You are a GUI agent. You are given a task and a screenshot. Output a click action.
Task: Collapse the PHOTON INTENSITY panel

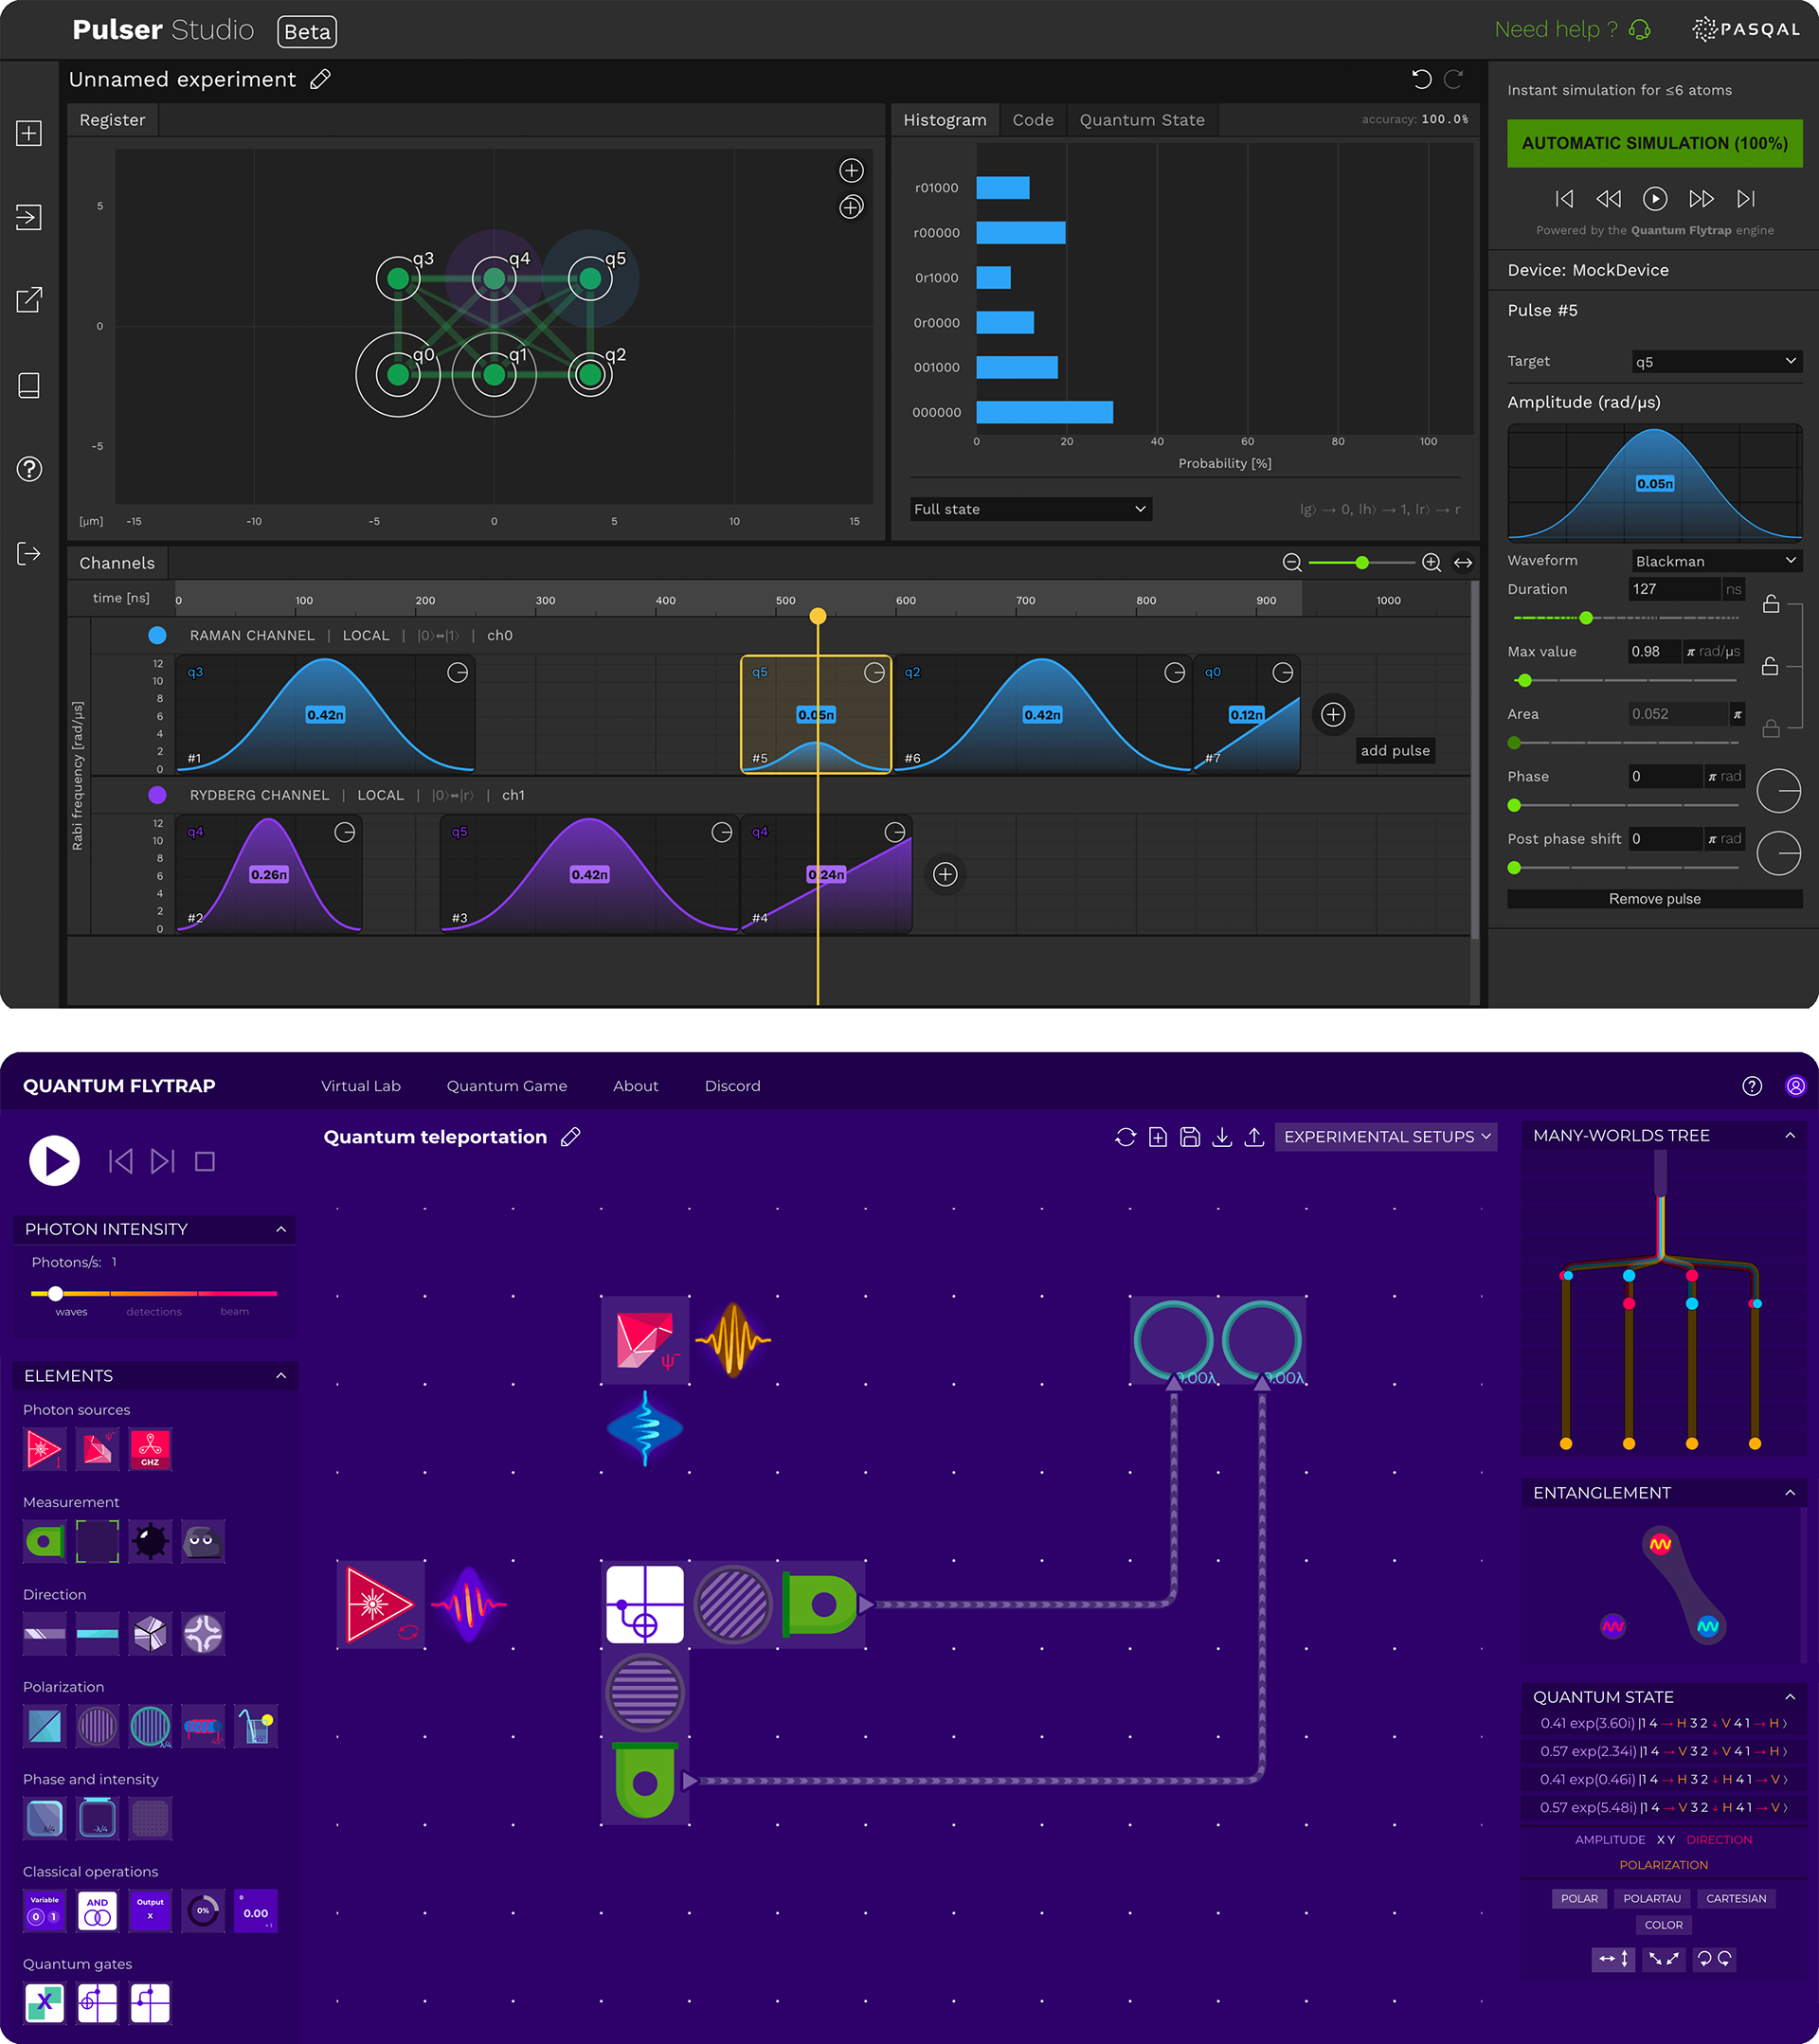pos(280,1229)
